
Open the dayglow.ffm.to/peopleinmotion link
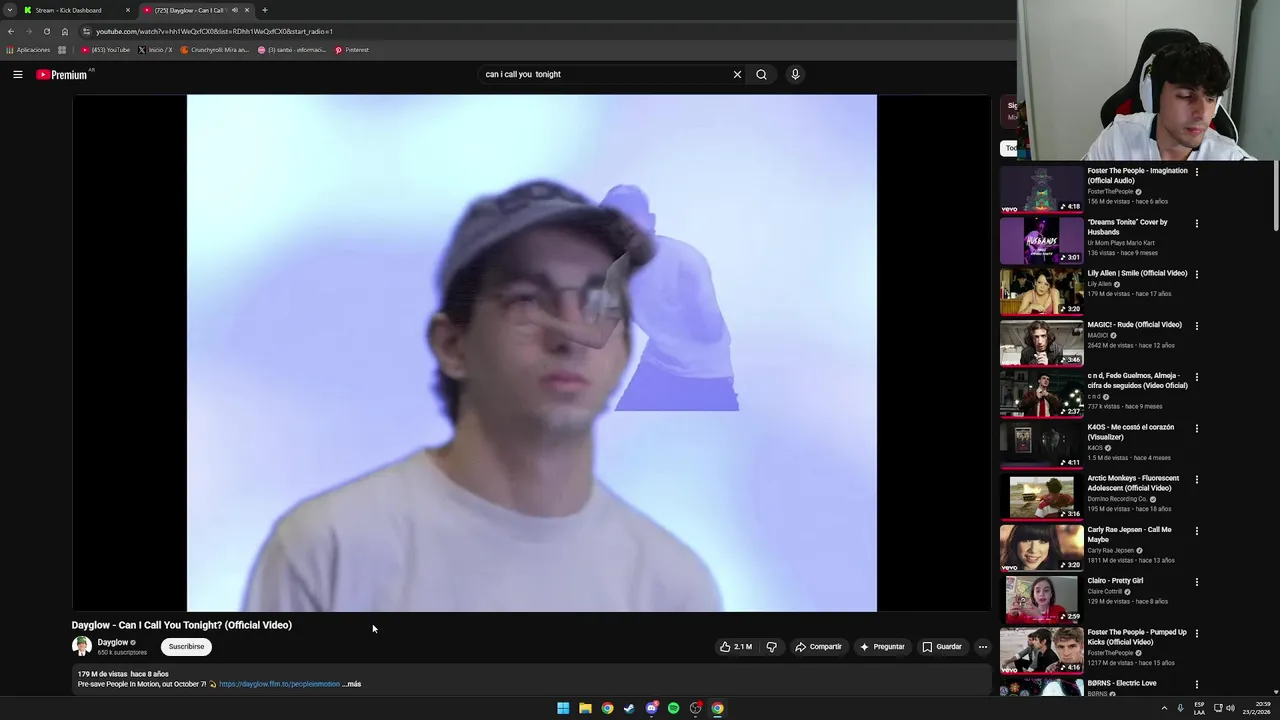(x=279, y=684)
